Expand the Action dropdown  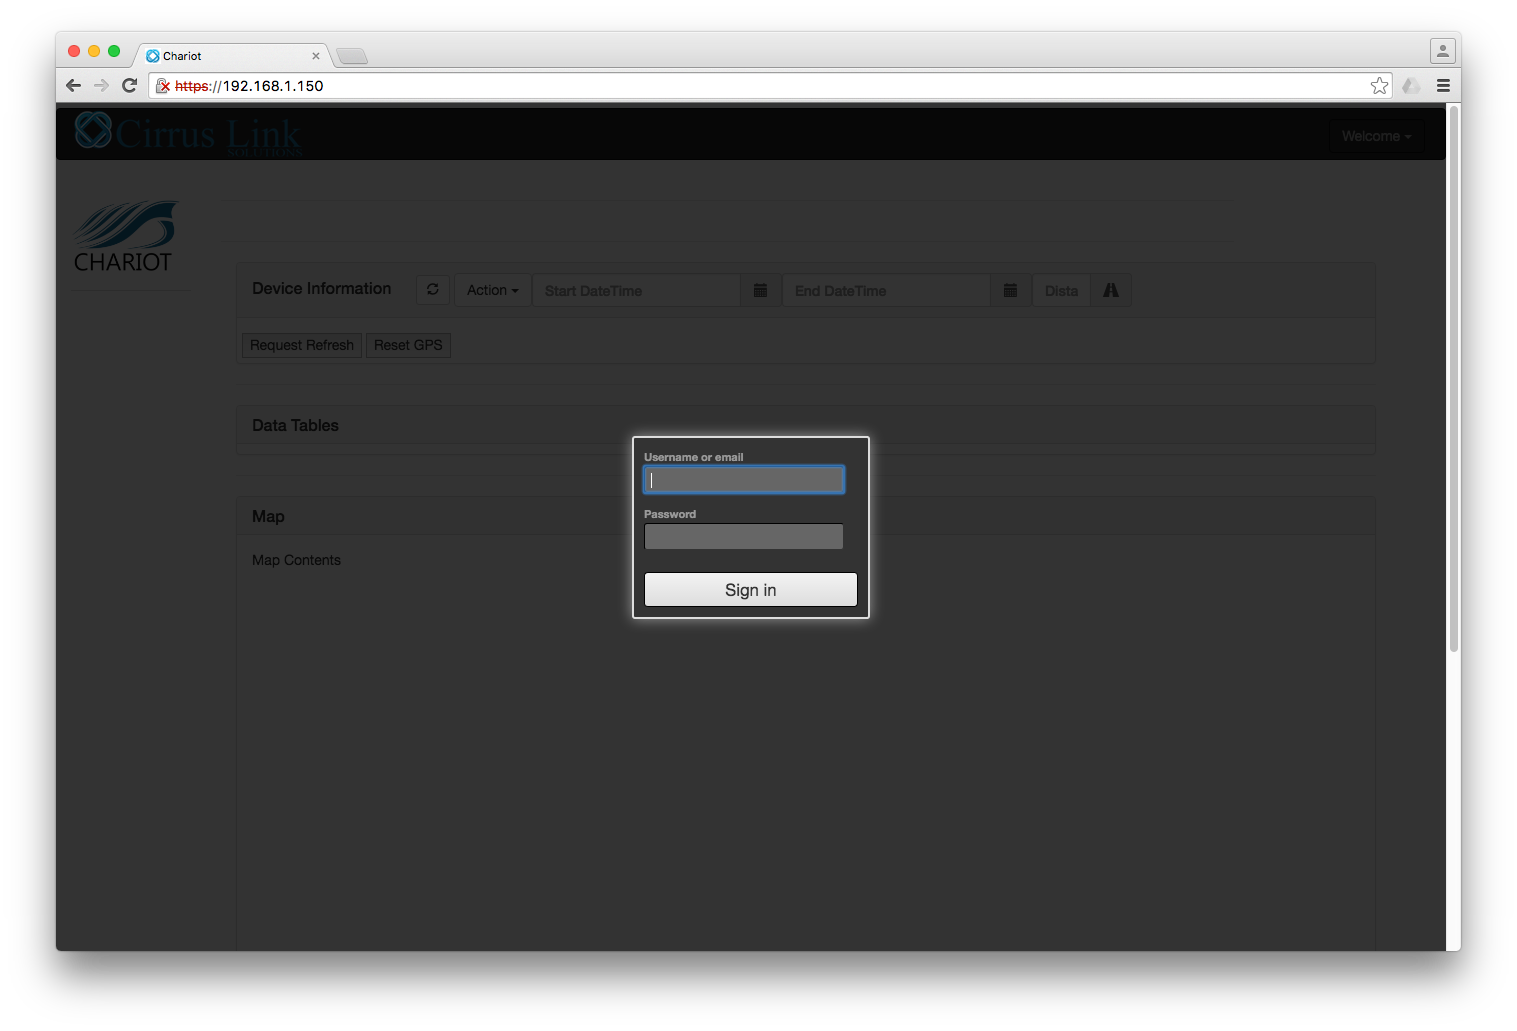[493, 290]
